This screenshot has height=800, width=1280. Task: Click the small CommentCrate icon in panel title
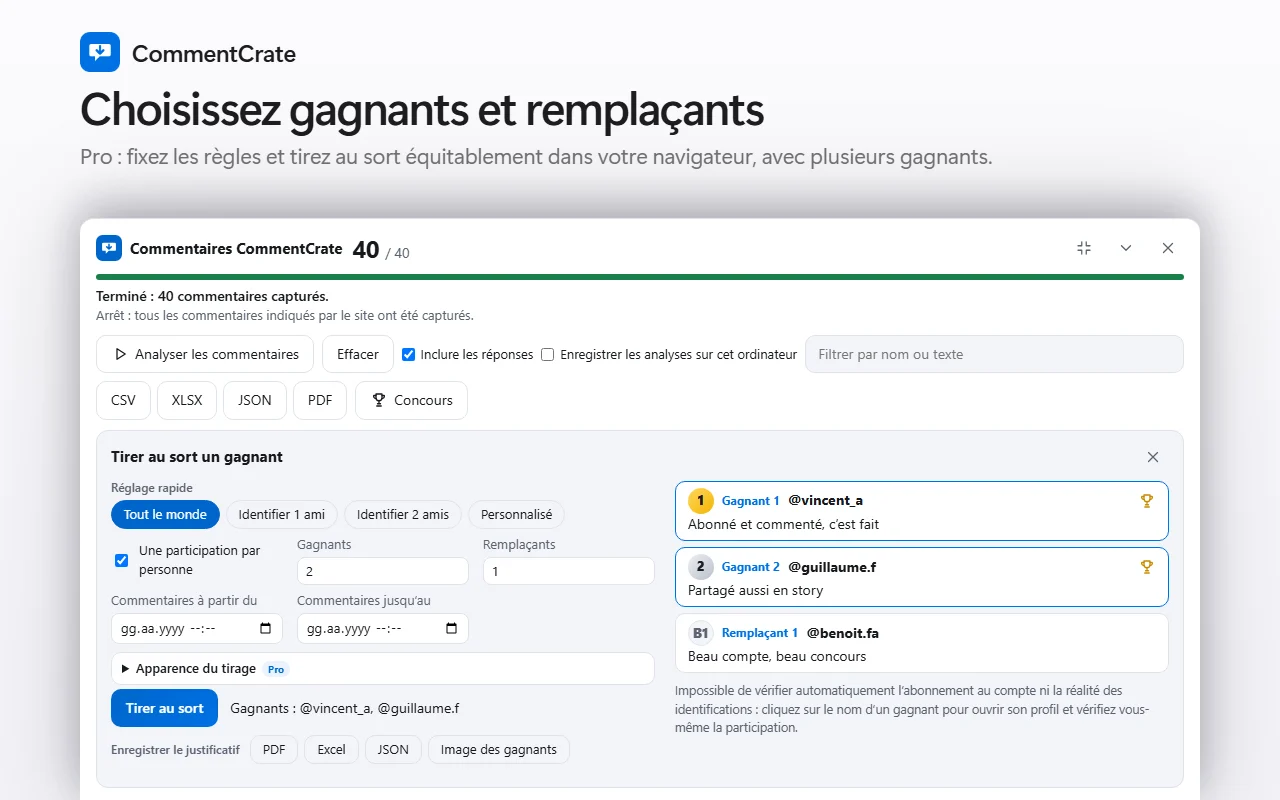click(109, 248)
